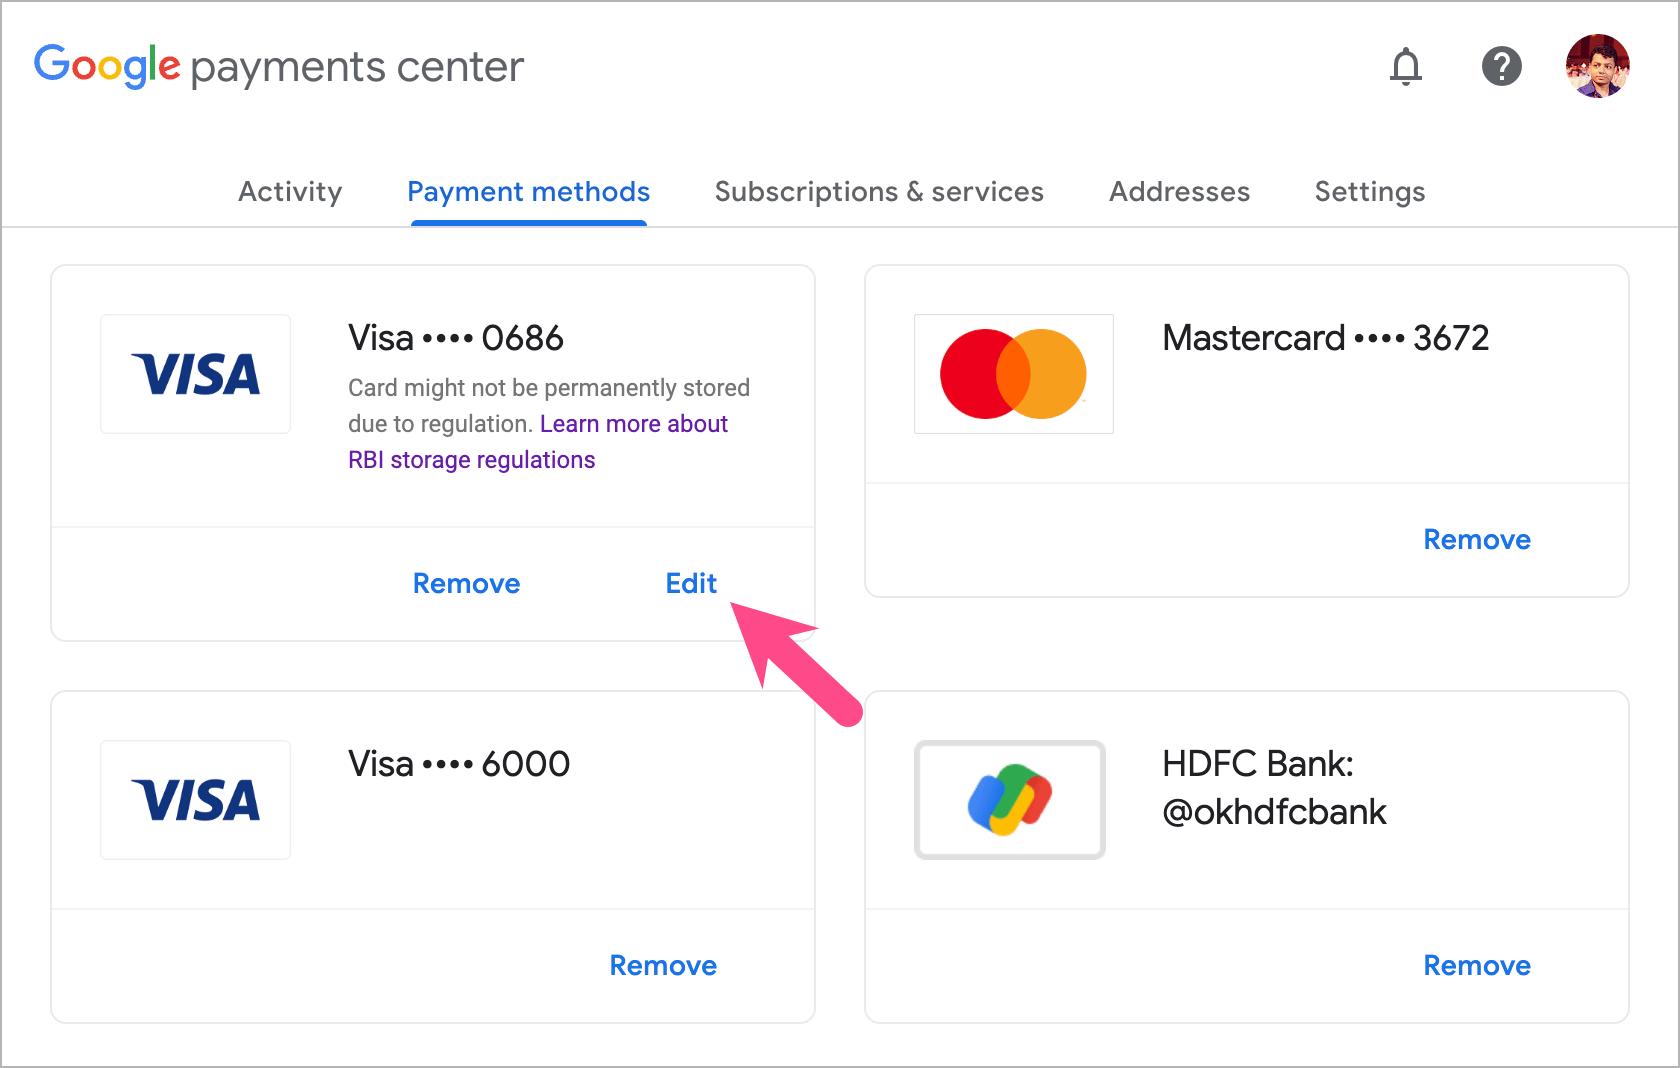Open notifications via the bell icon
Viewport: 1680px width, 1068px height.
(1406, 66)
